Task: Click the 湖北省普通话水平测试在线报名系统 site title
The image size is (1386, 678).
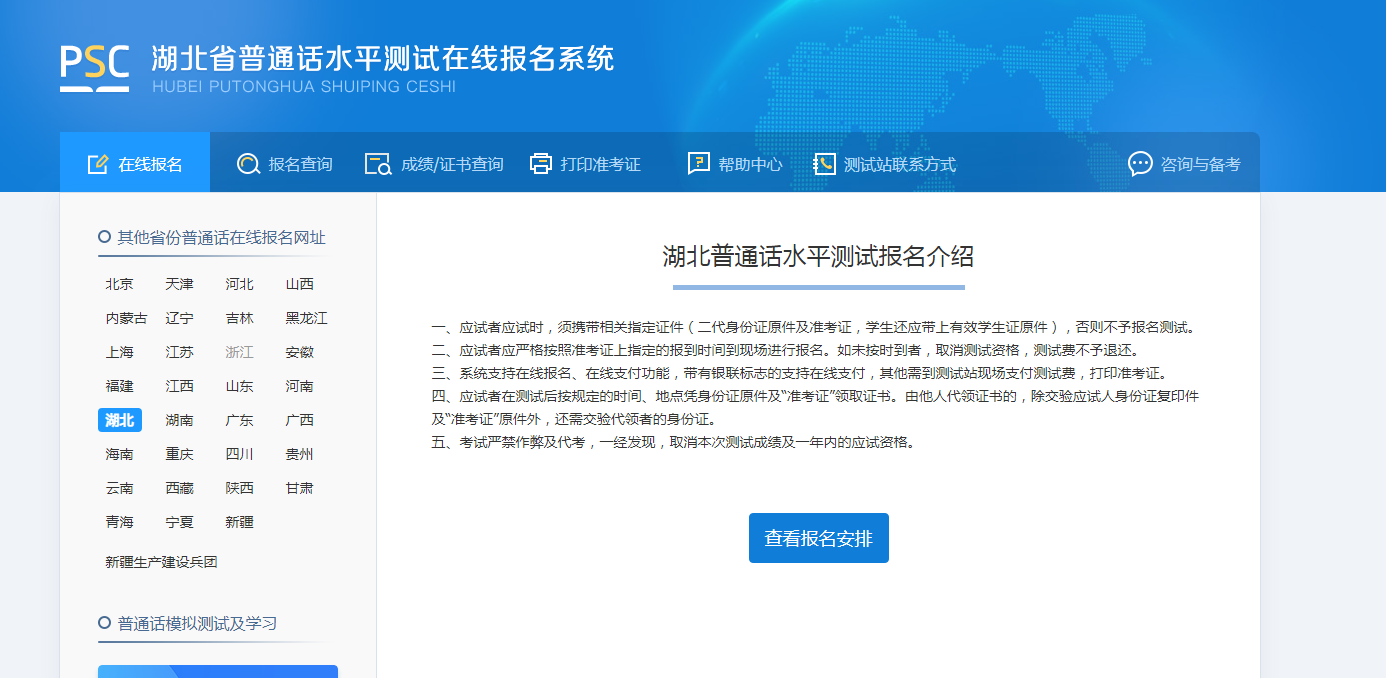Action: point(382,58)
